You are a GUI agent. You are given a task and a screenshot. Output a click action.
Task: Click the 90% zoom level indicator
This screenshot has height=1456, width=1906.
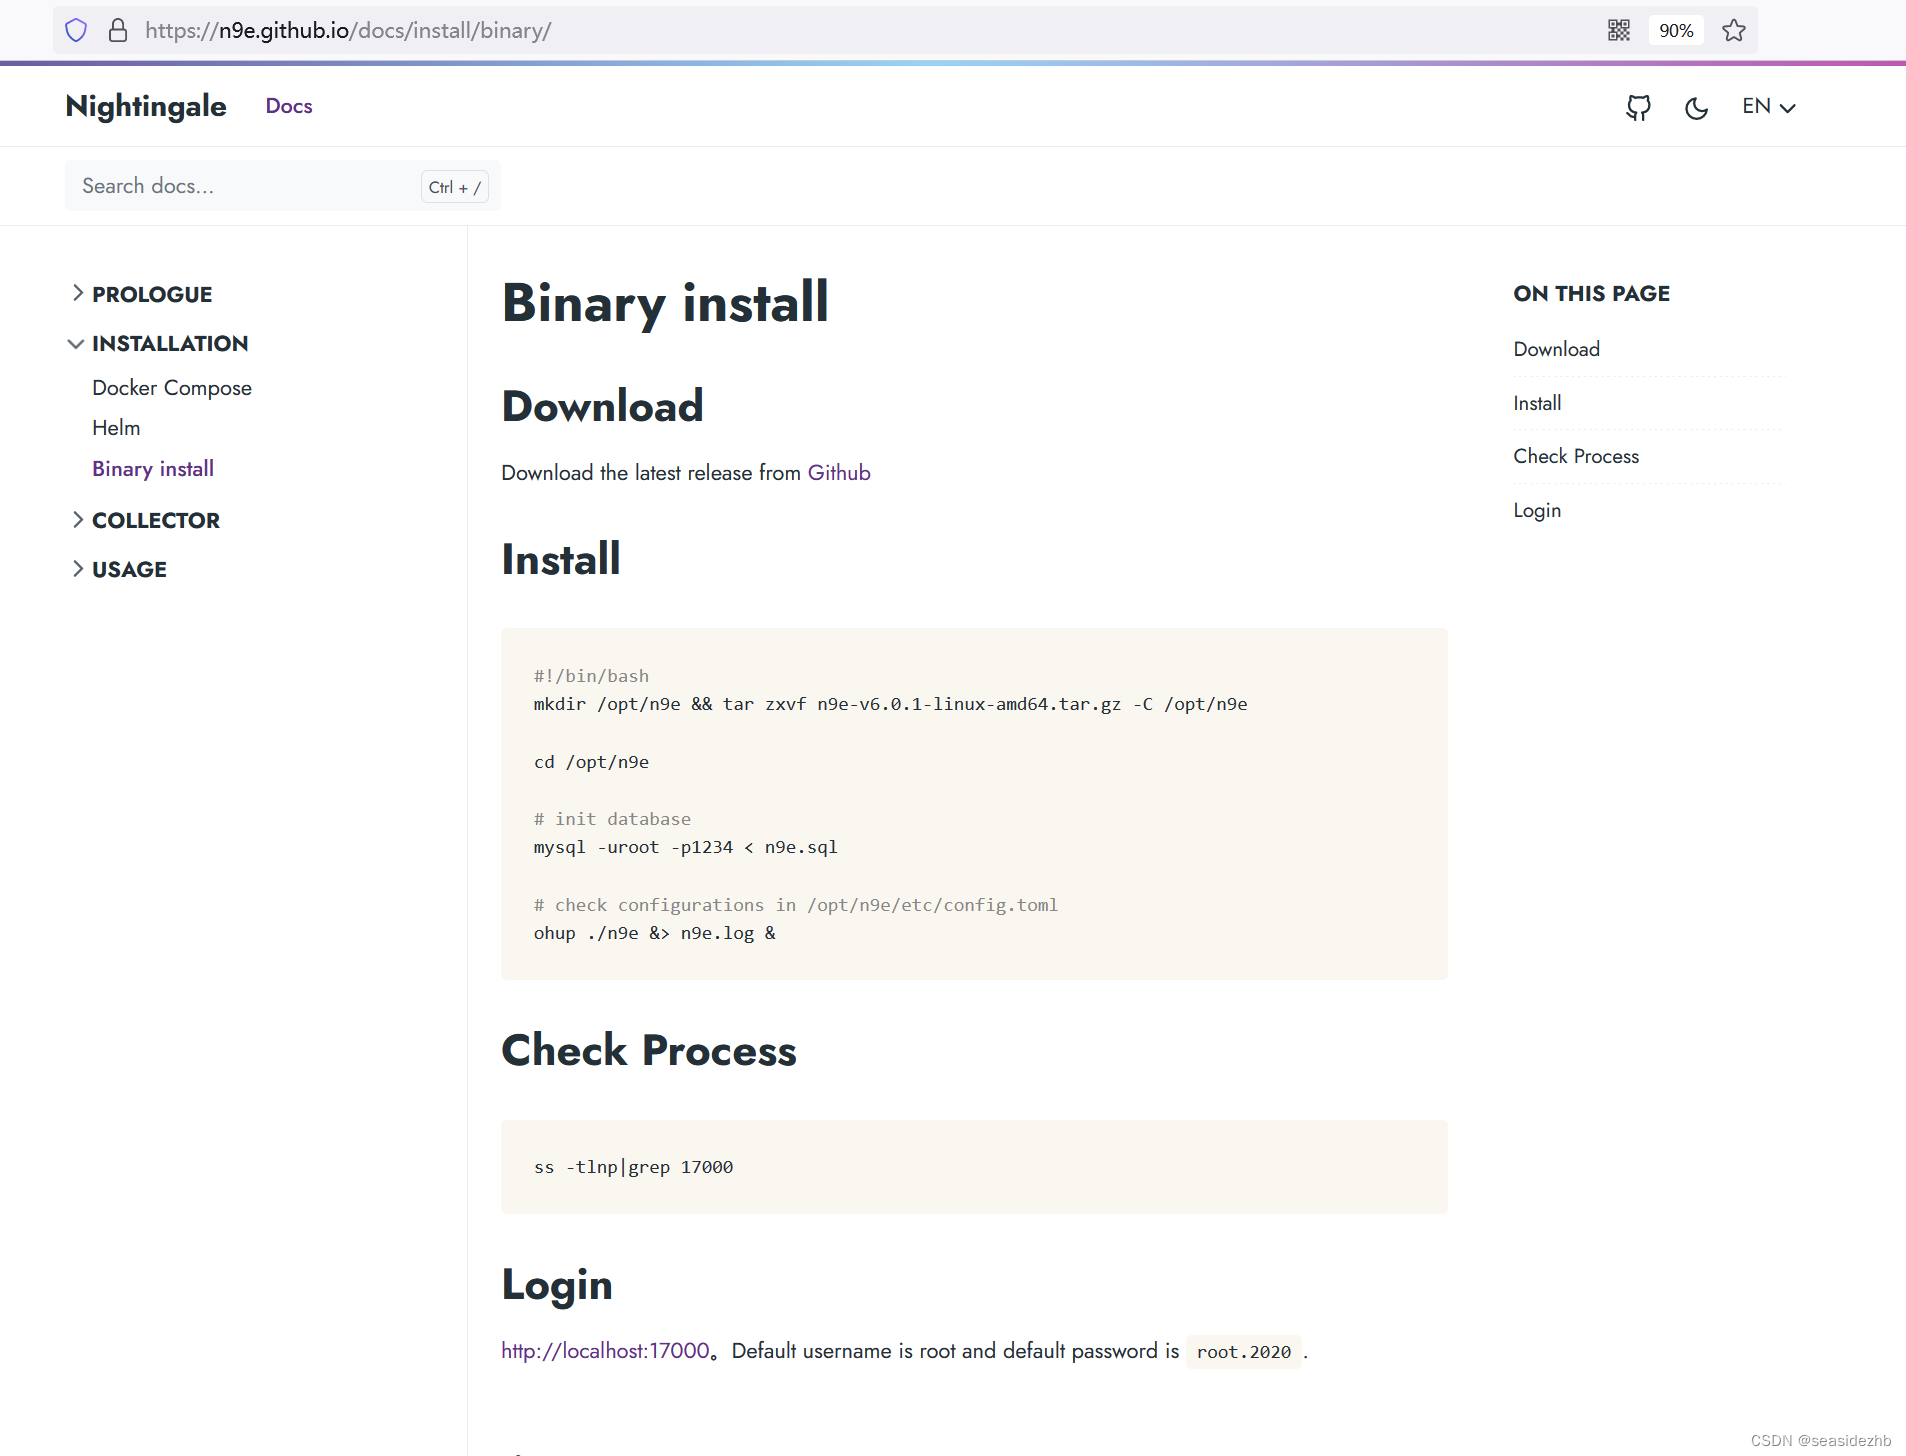[1676, 30]
